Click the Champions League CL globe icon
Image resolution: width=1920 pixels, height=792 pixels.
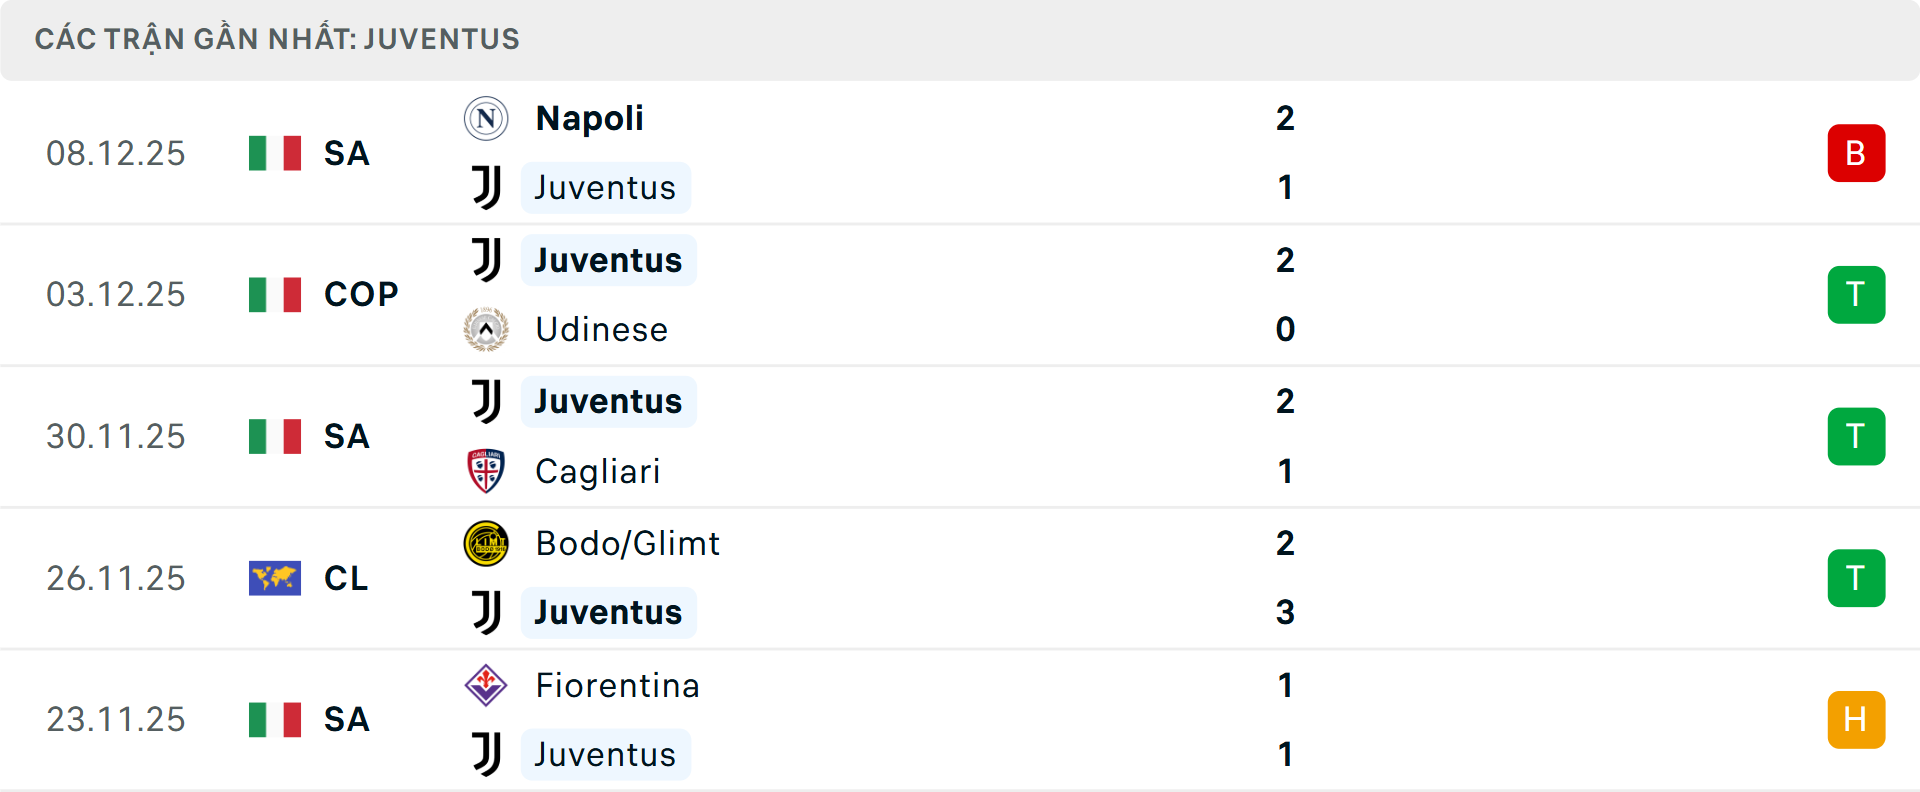click(x=274, y=577)
